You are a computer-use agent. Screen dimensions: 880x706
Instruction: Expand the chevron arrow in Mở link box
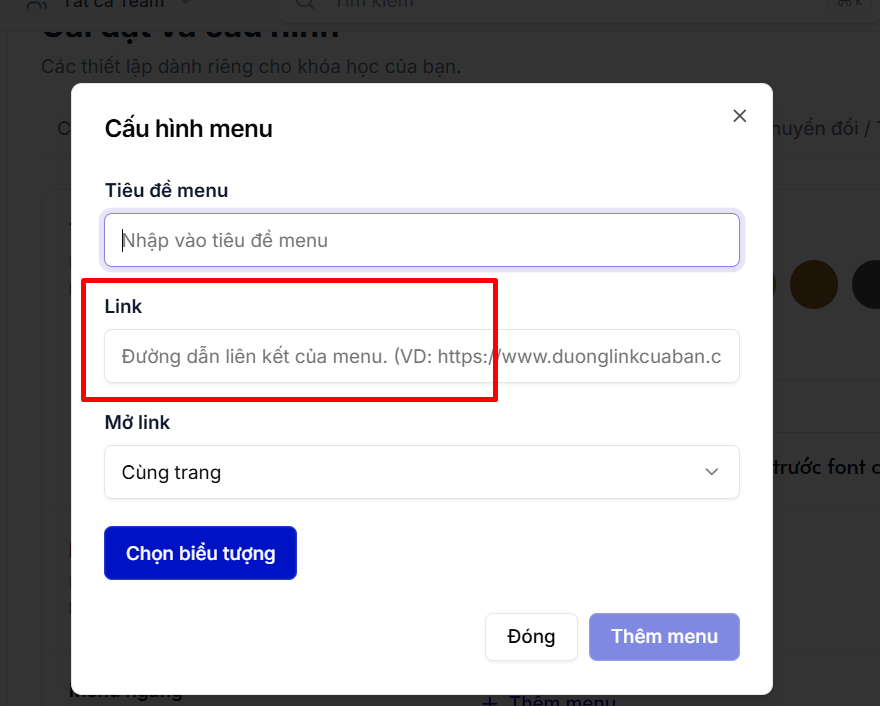712,472
